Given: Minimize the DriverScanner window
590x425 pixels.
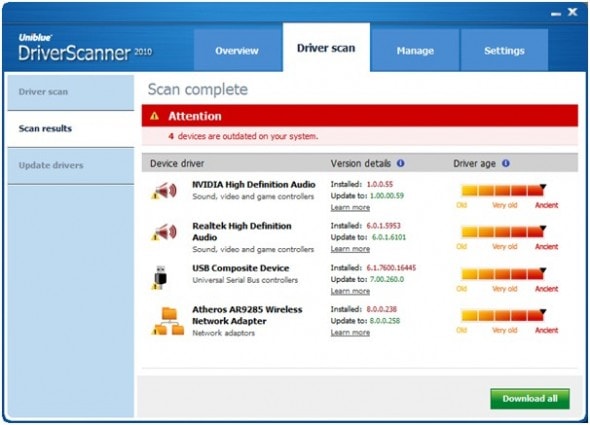Looking at the screenshot, I should coord(556,14).
